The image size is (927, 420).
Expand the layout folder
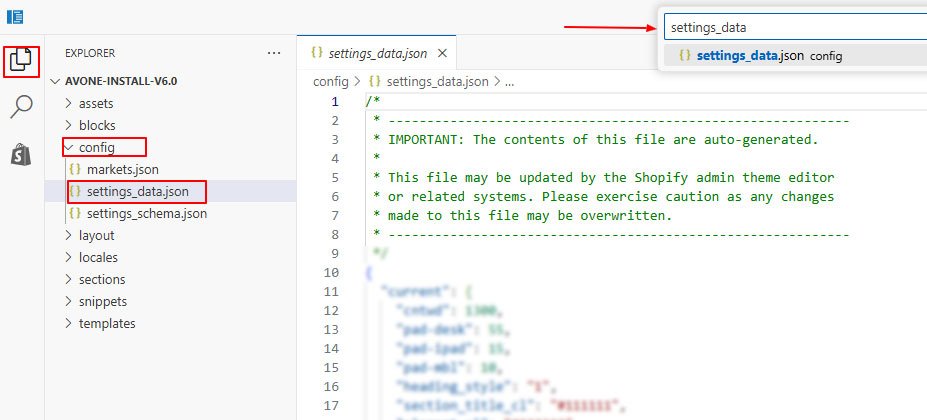tap(96, 235)
